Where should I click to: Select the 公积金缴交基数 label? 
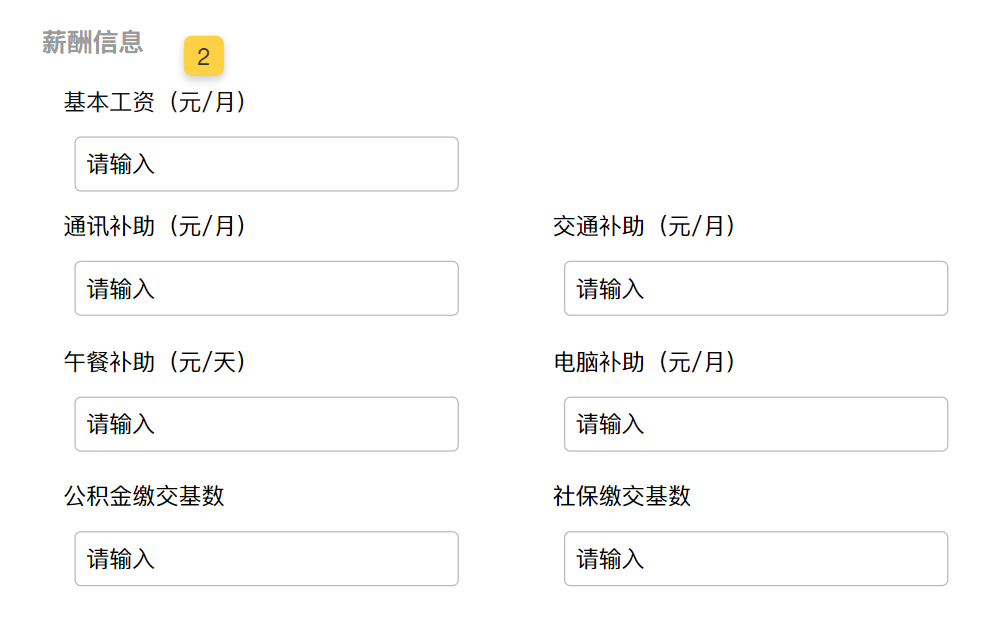[x=144, y=496]
